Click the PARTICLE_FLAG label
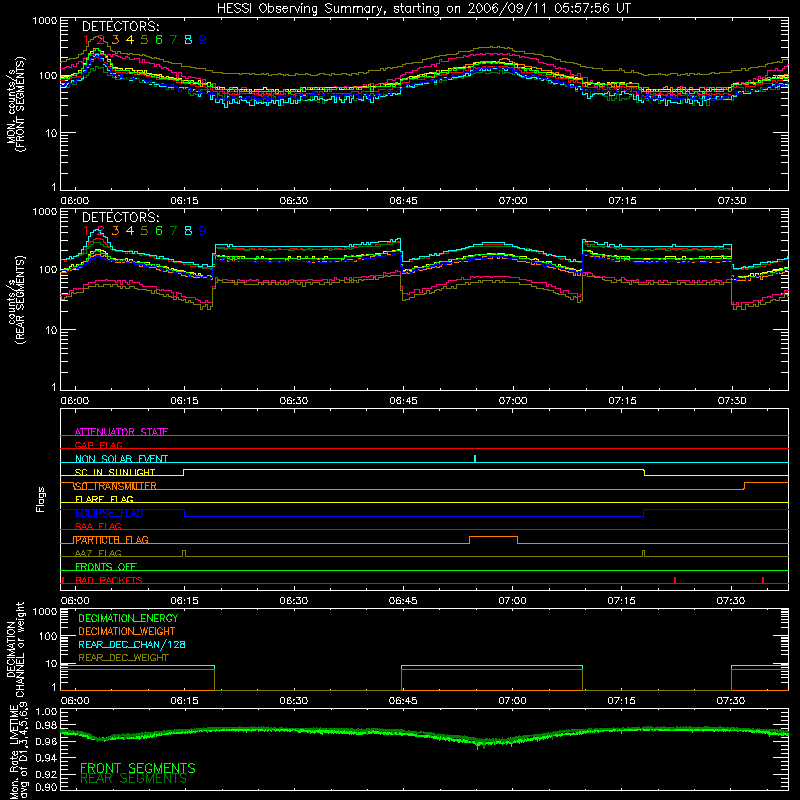 (x=111, y=539)
